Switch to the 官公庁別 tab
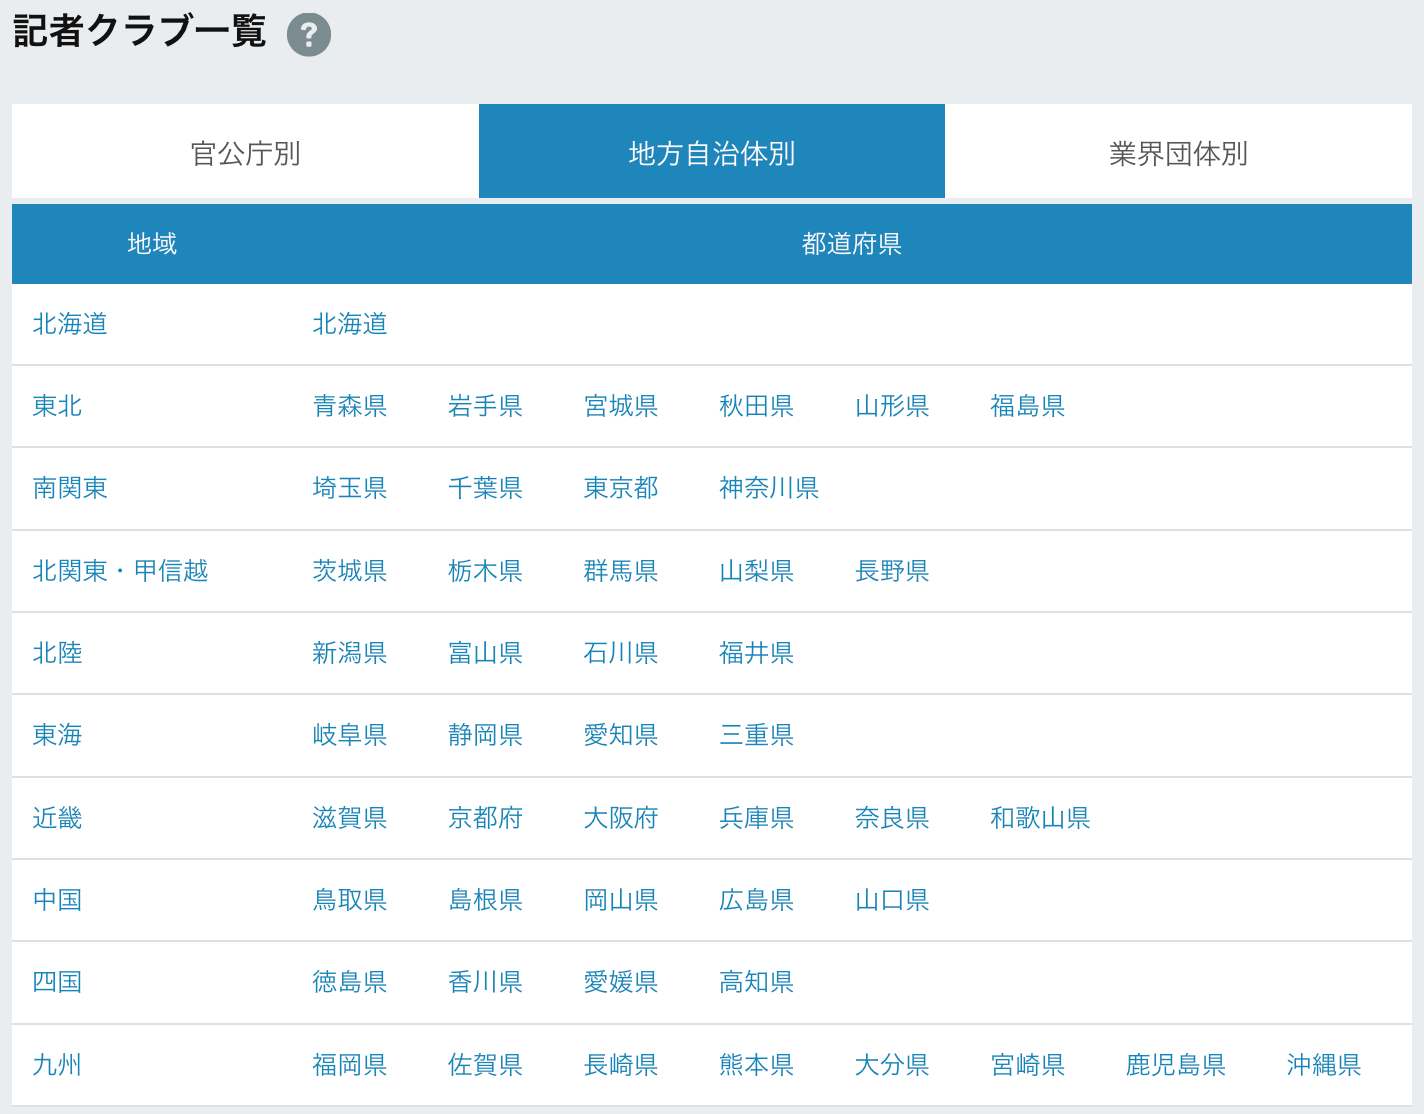Image resolution: width=1424 pixels, height=1114 pixels. [244, 151]
